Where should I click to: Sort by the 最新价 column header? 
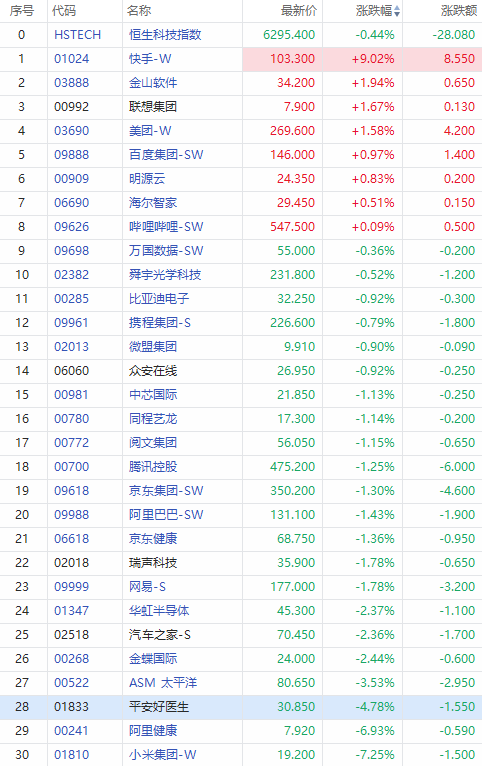pos(299,11)
